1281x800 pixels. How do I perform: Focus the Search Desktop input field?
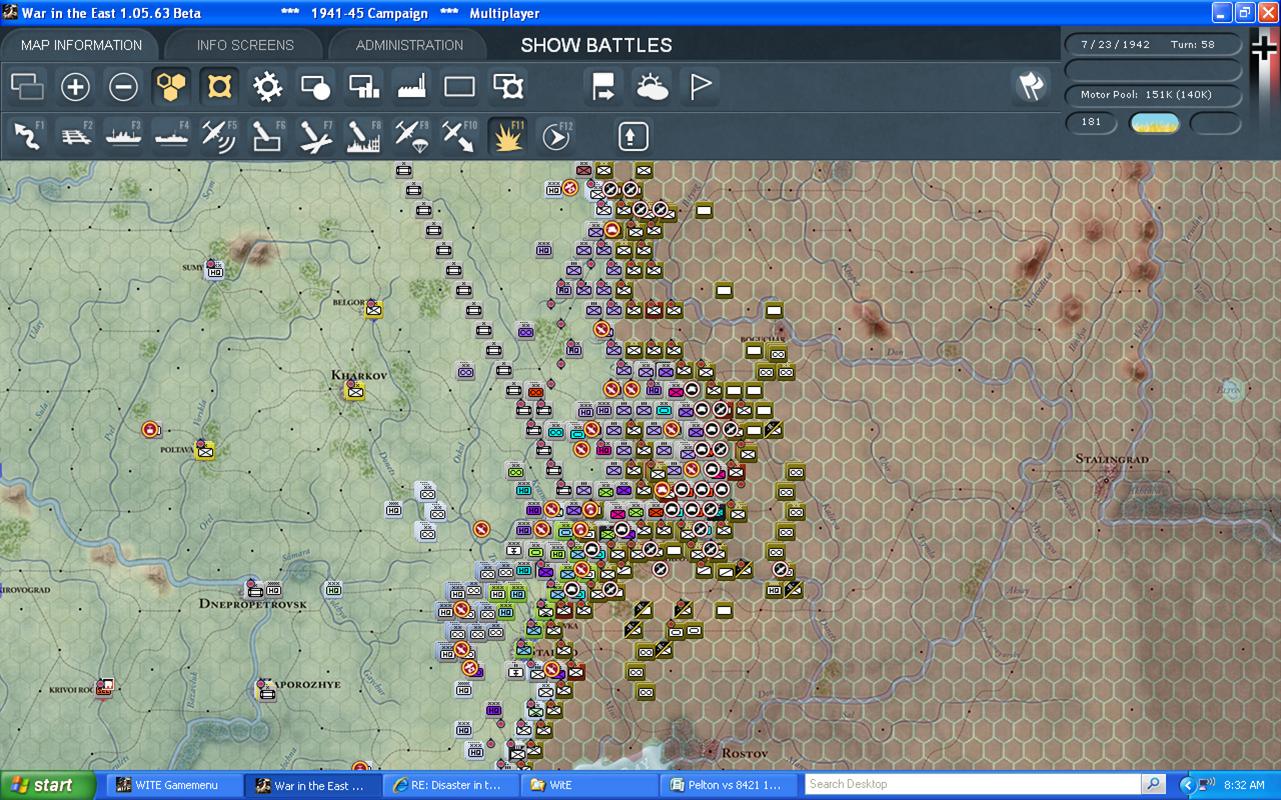973,784
